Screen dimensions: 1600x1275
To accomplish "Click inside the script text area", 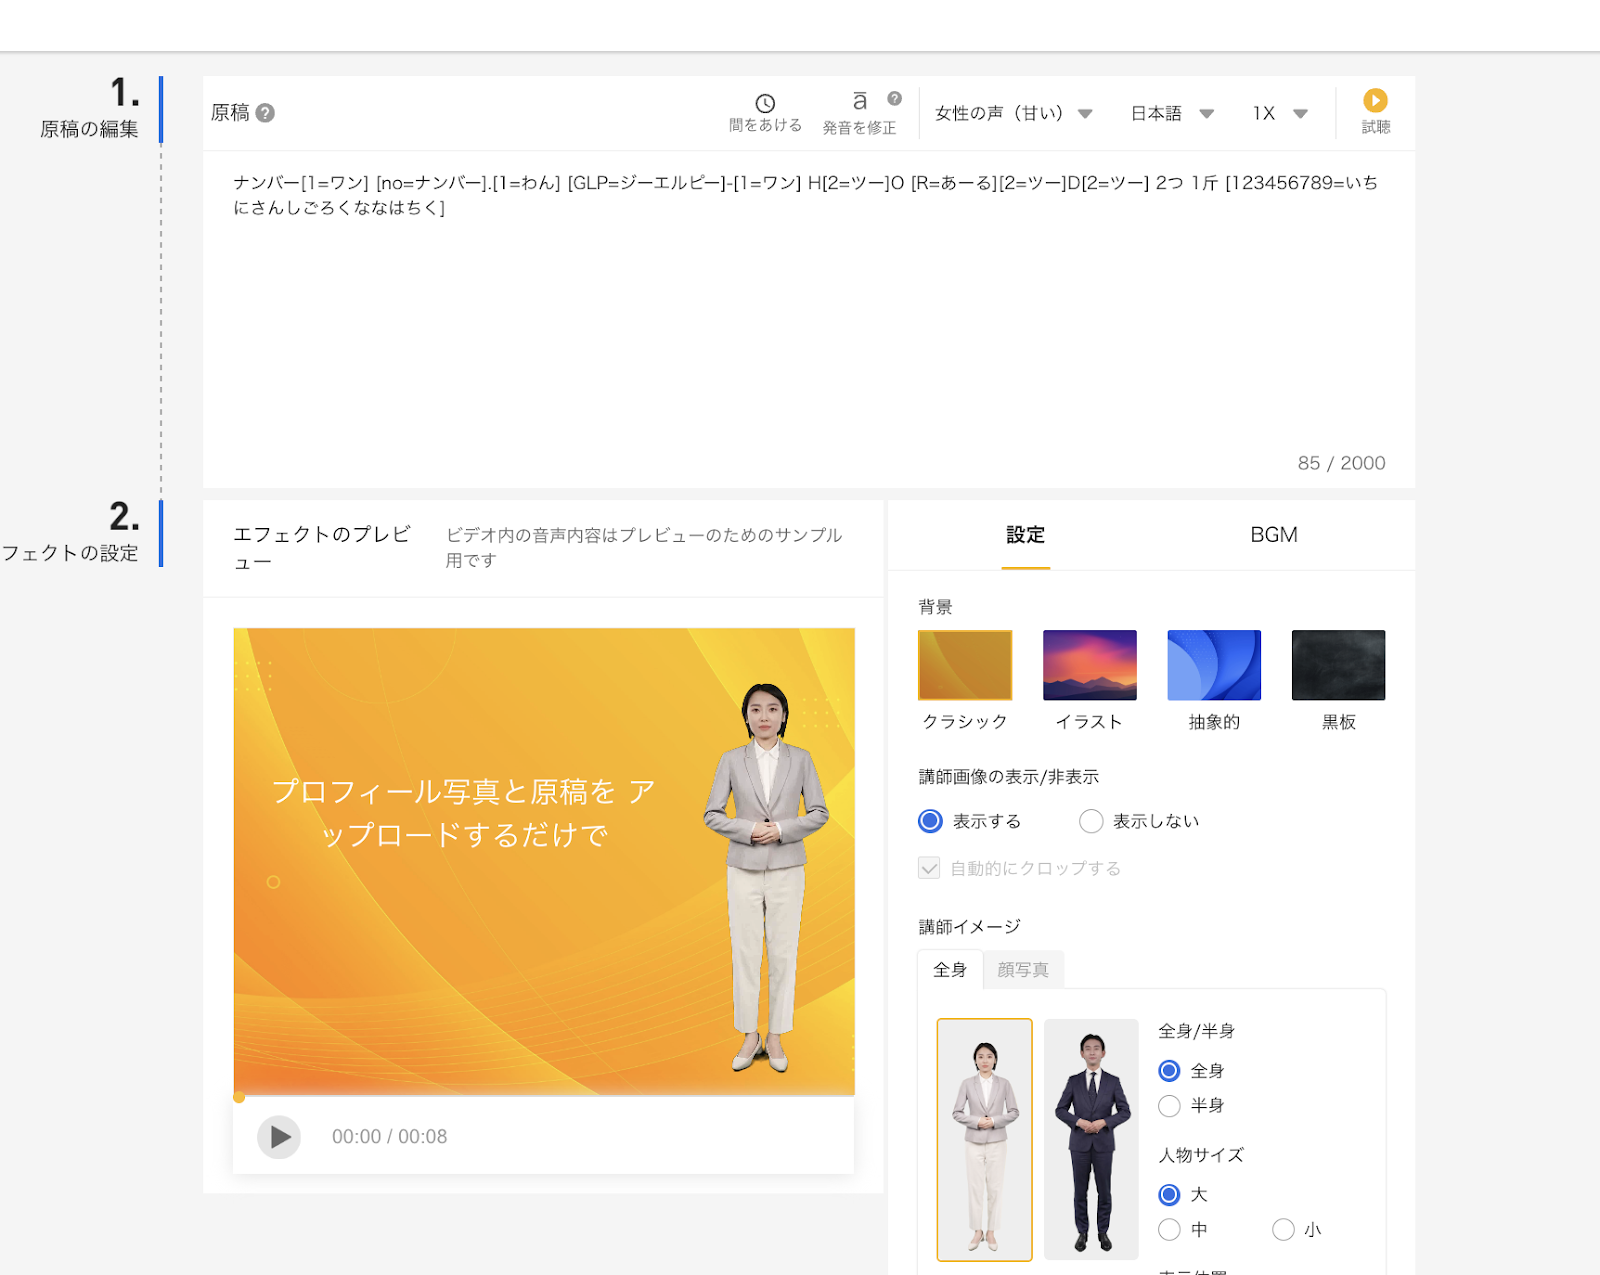I will (808, 320).
